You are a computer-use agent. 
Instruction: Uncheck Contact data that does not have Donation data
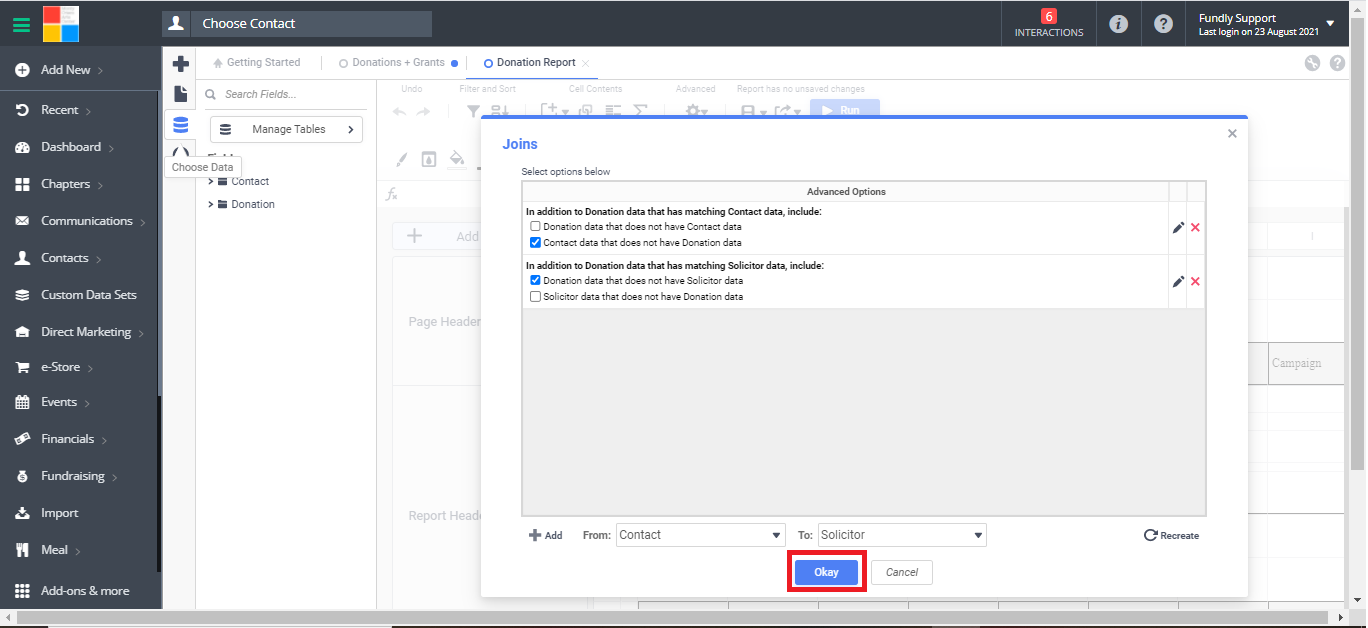[535, 242]
